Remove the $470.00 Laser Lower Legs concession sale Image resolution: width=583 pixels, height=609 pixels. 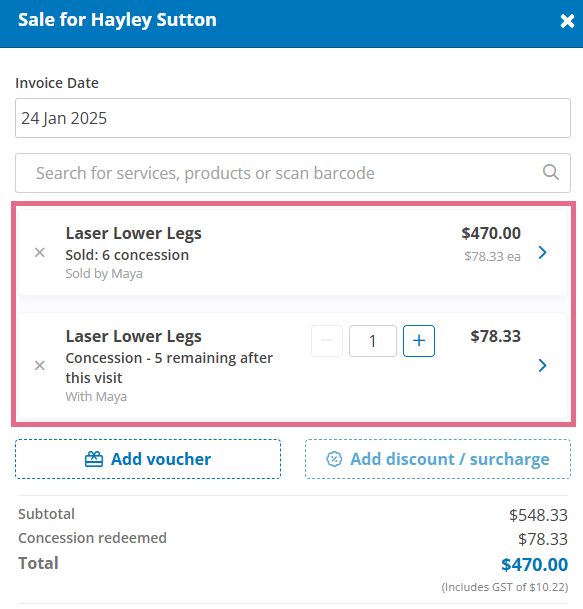40,253
